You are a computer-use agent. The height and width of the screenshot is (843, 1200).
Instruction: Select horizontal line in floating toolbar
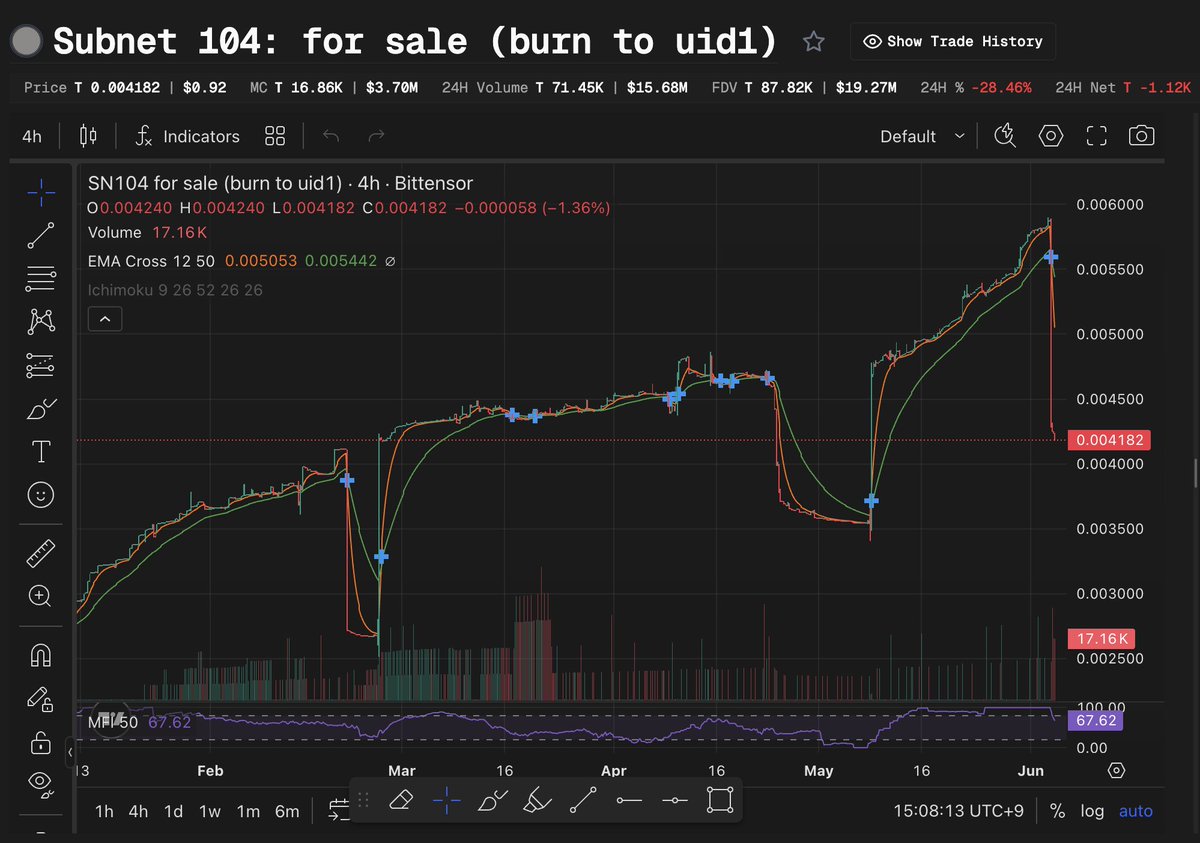tap(675, 800)
